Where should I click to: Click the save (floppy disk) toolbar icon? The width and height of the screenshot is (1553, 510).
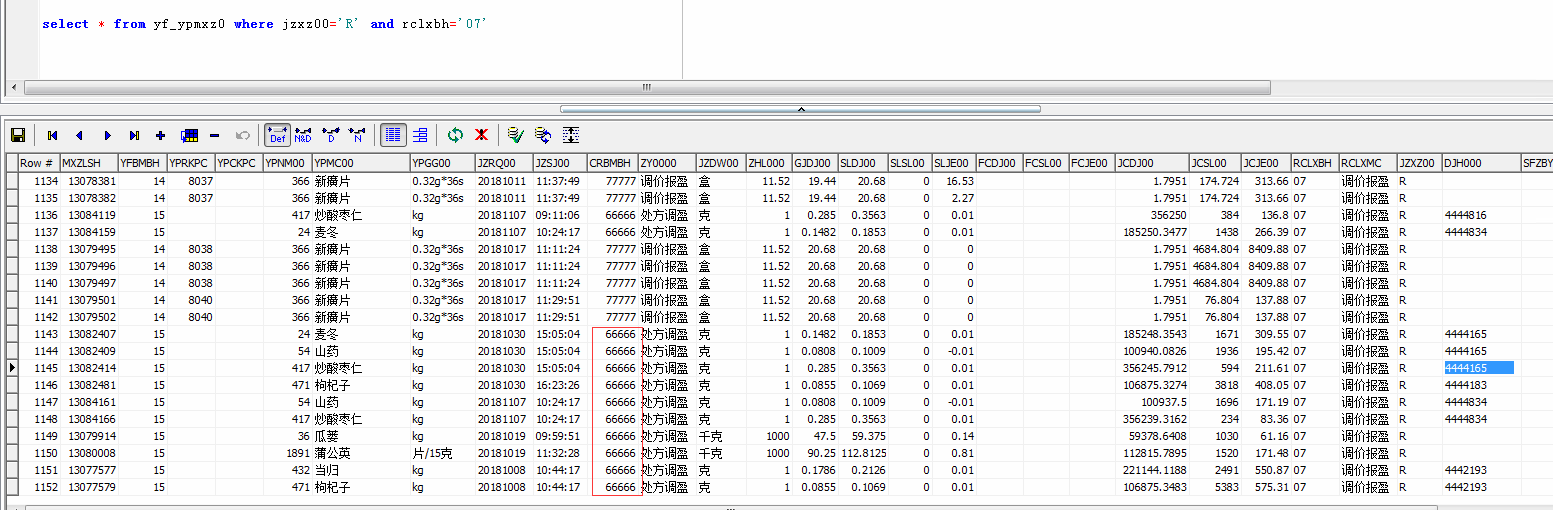(18, 135)
